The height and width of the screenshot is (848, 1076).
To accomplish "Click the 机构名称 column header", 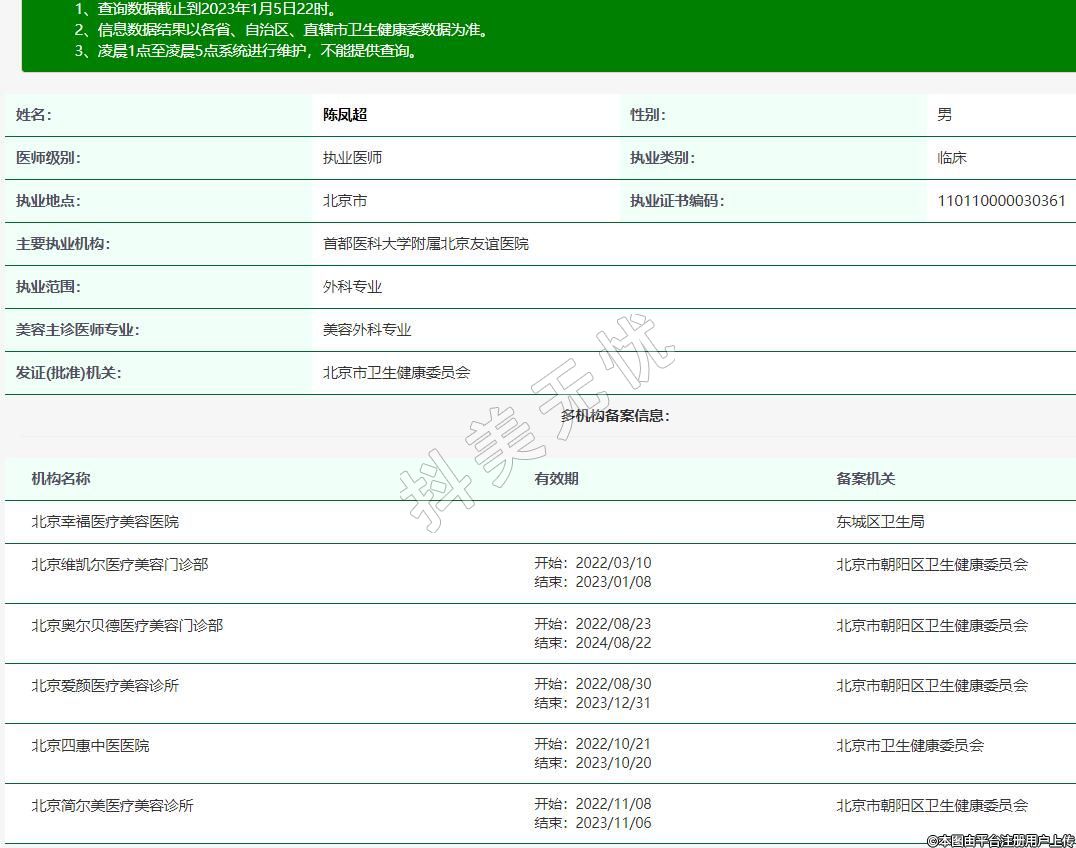I will tap(60, 479).
